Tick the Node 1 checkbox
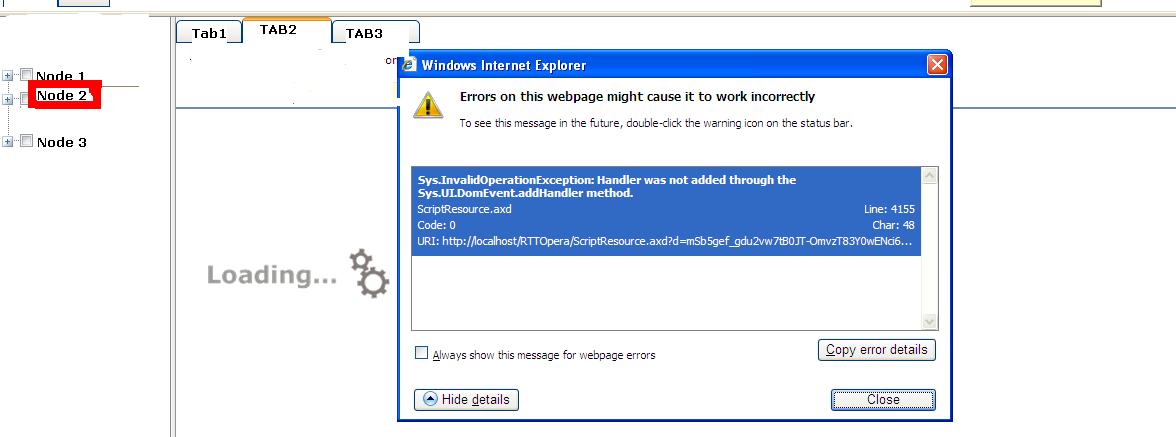This screenshot has width=1176, height=437. (27, 75)
